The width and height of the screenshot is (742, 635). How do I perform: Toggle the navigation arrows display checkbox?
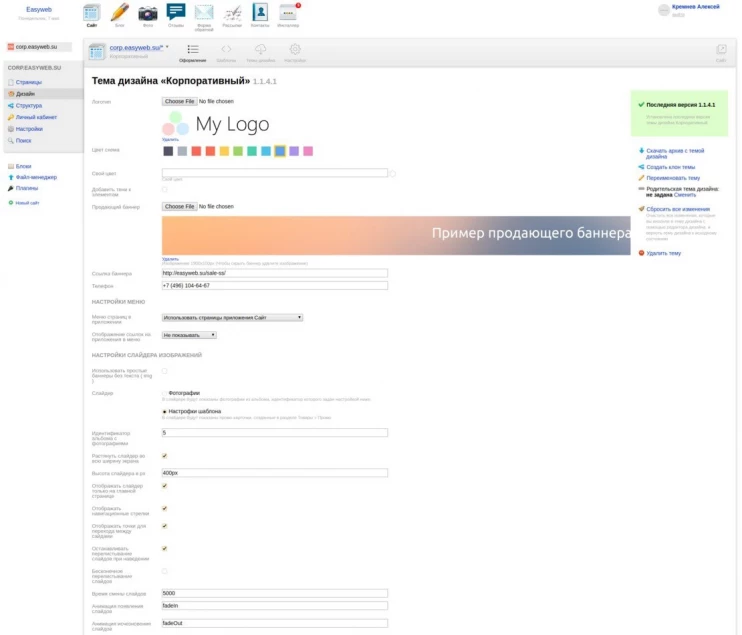pyautogui.click(x=165, y=508)
